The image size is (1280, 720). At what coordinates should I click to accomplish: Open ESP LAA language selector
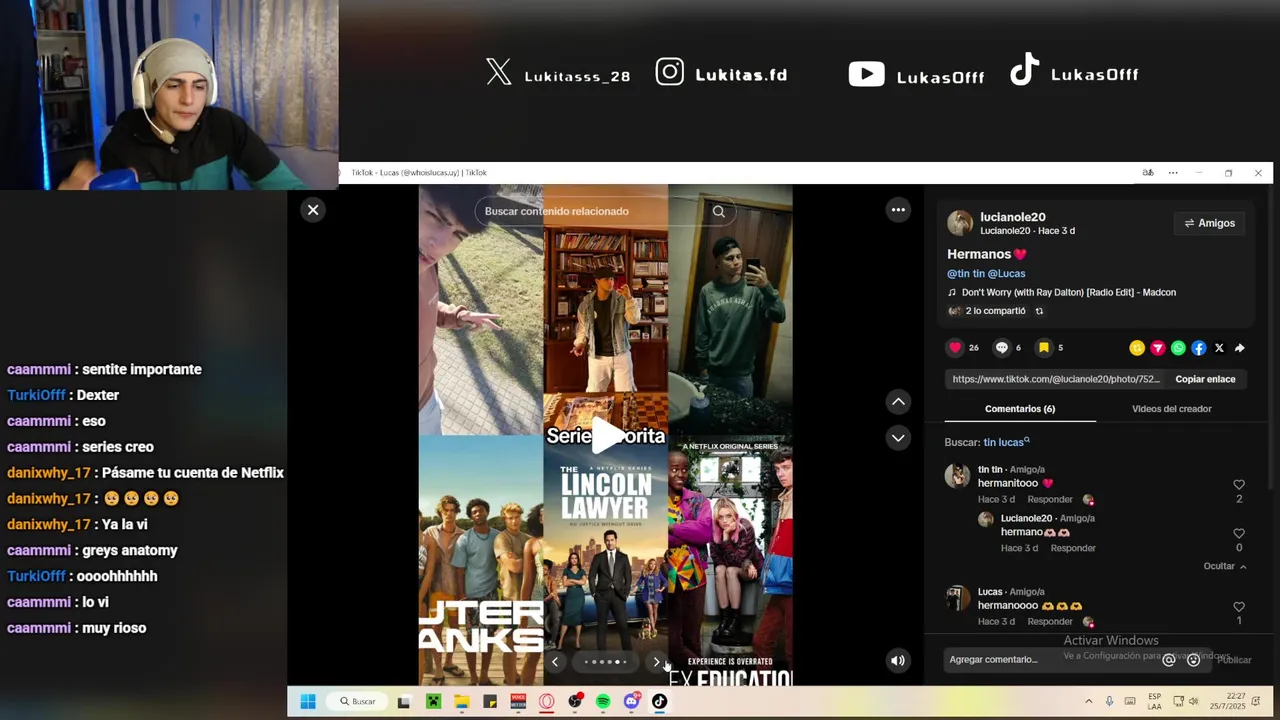pyautogui.click(x=1155, y=701)
